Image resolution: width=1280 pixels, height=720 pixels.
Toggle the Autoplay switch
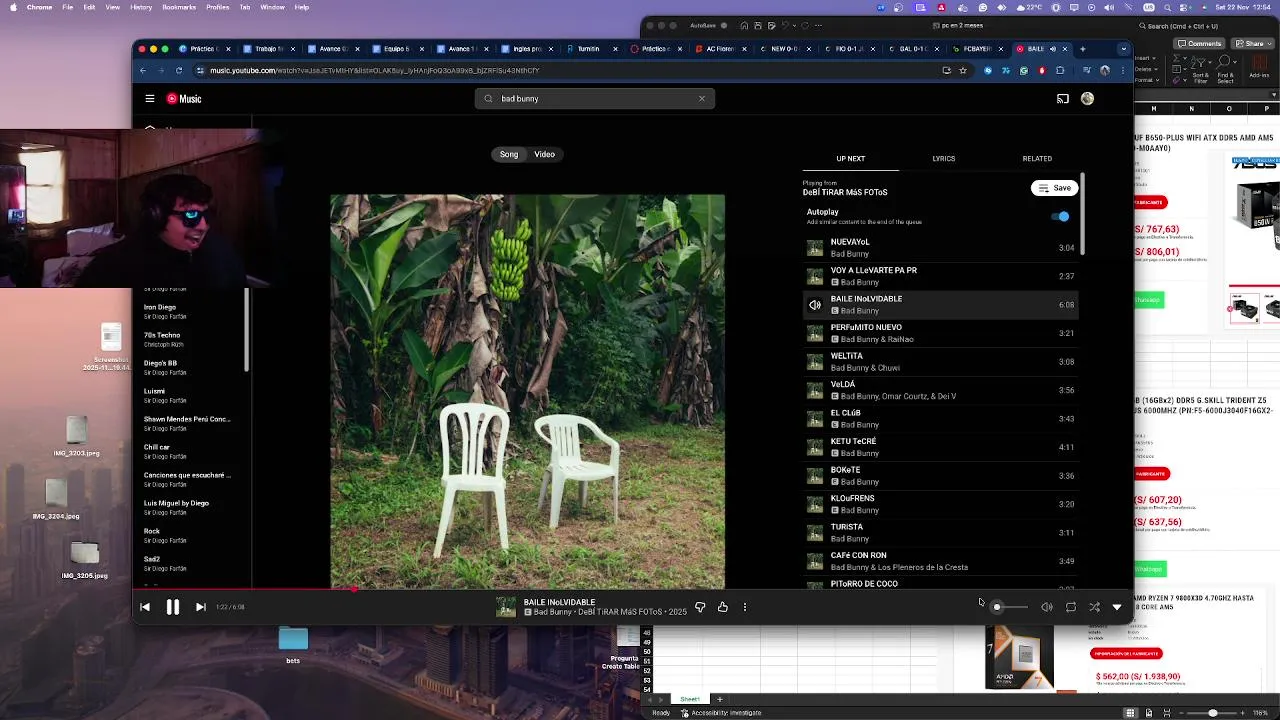[x=1060, y=216]
